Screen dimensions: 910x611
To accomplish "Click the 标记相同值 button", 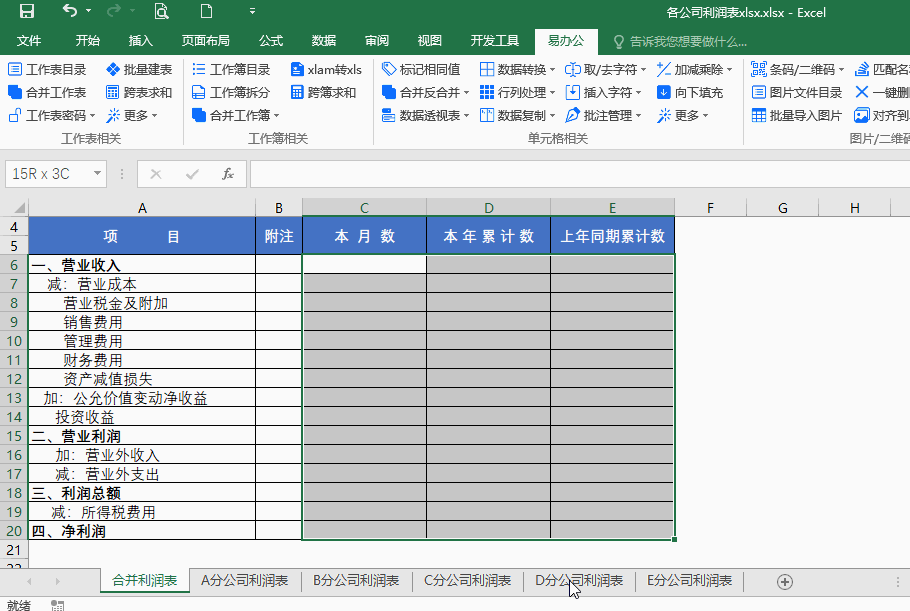I will [x=421, y=70].
